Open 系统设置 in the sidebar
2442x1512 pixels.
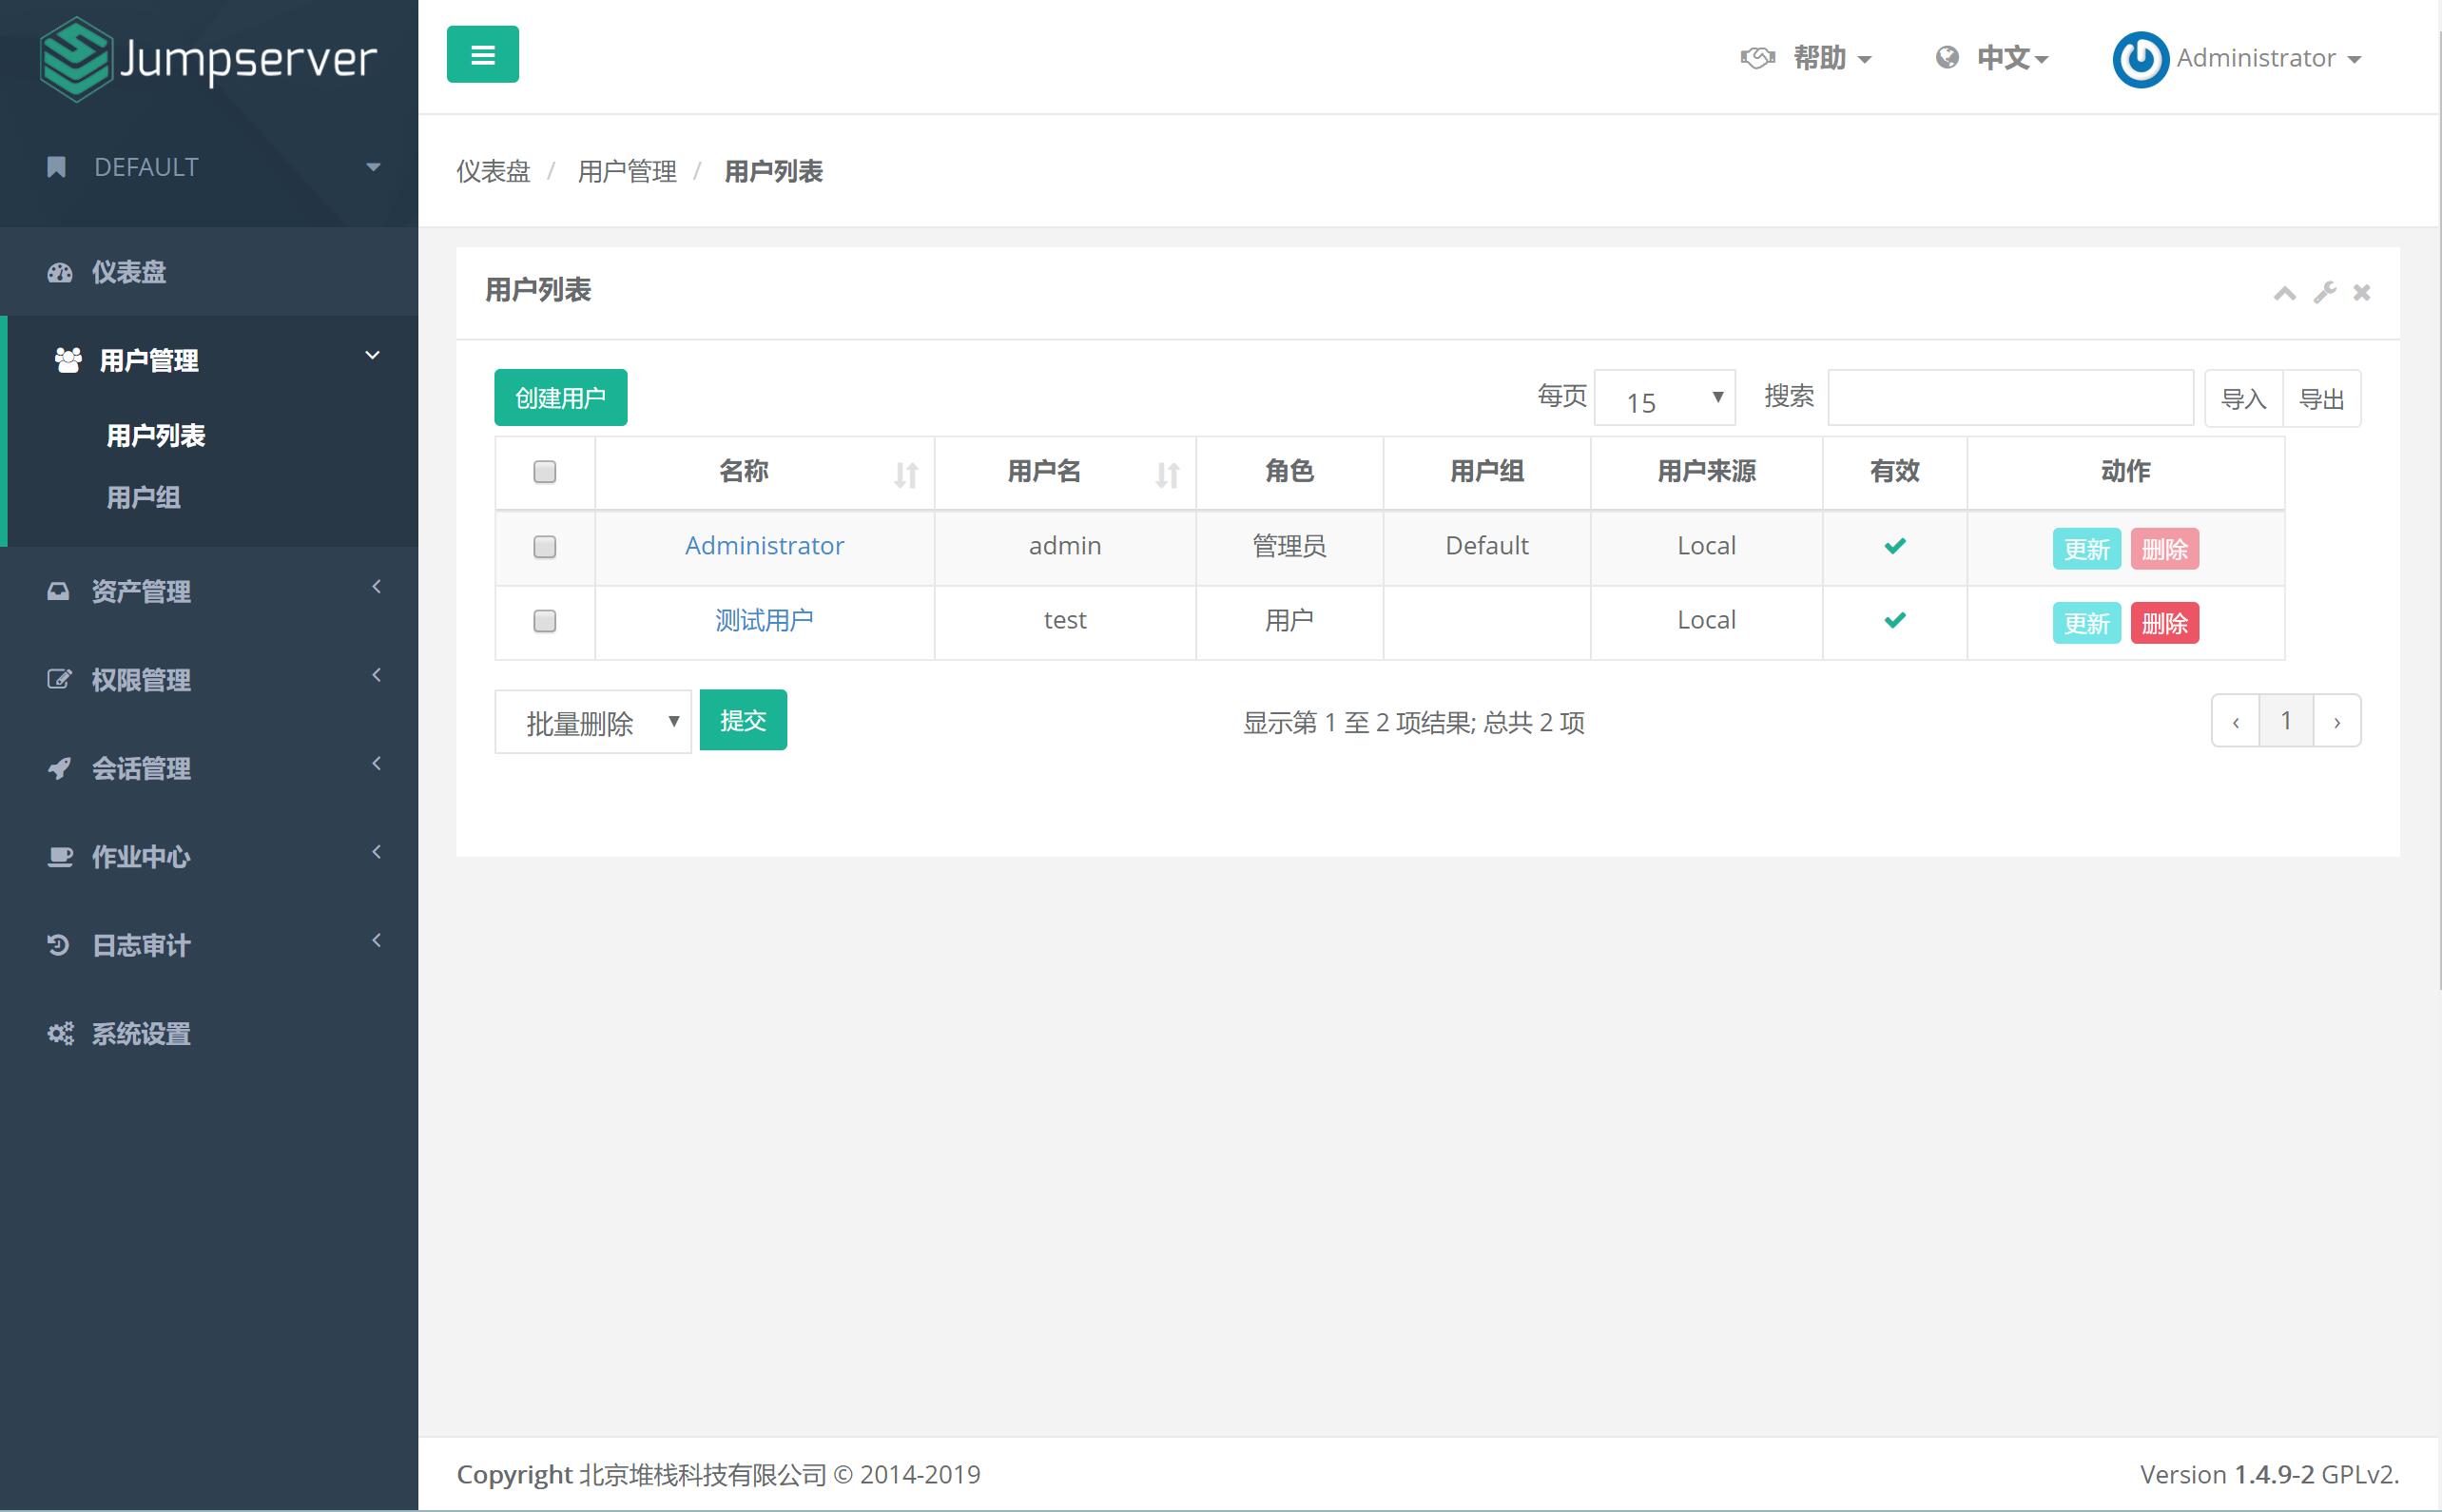209,1033
